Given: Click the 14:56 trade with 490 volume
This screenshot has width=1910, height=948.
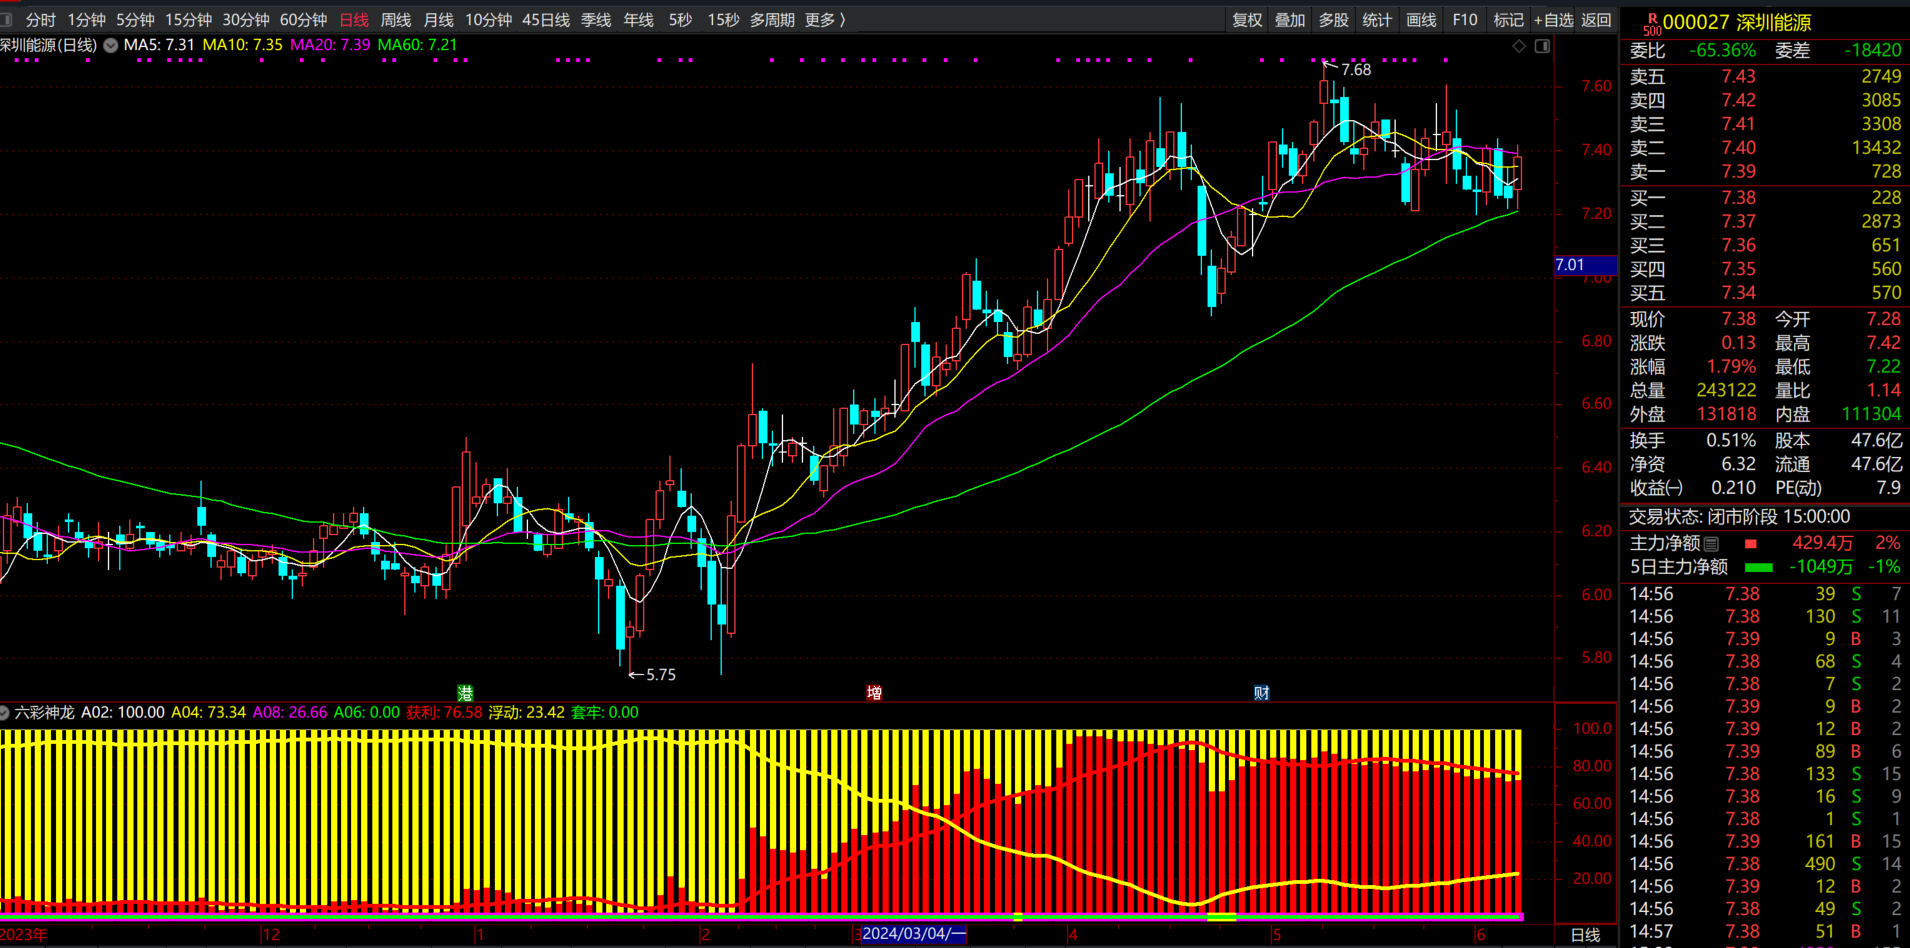Looking at the screenshot, I should click(x=1765, y=864).
